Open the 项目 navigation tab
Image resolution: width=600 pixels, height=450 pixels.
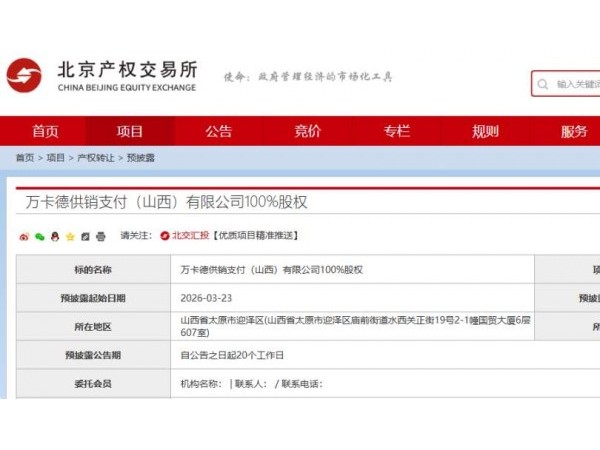coord(130,131)
